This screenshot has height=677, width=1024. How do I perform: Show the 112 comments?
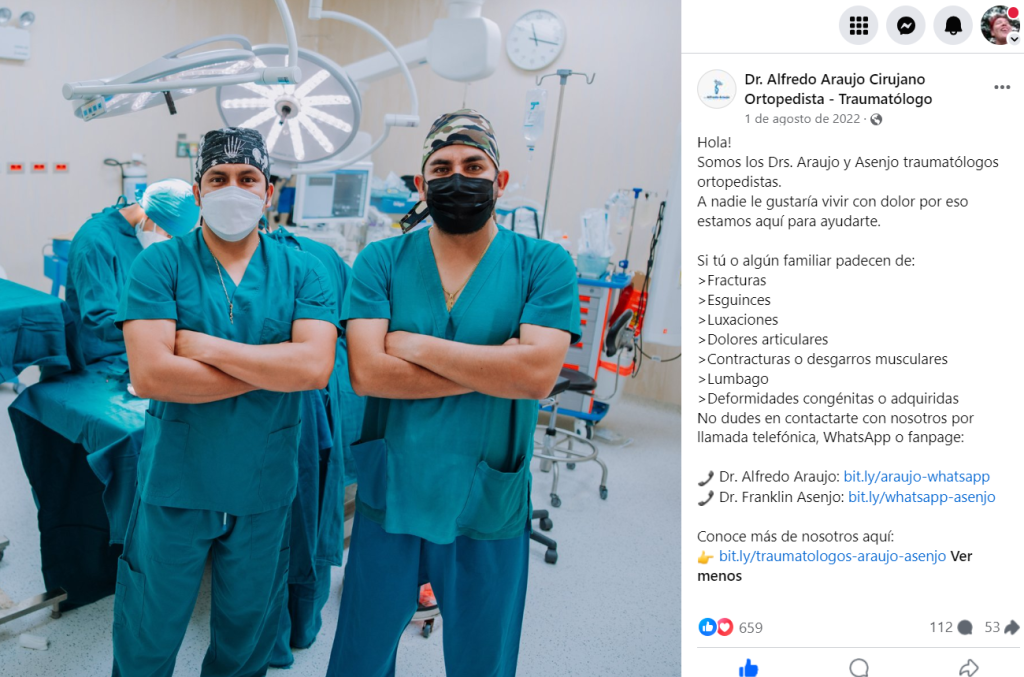pos(951,627)
